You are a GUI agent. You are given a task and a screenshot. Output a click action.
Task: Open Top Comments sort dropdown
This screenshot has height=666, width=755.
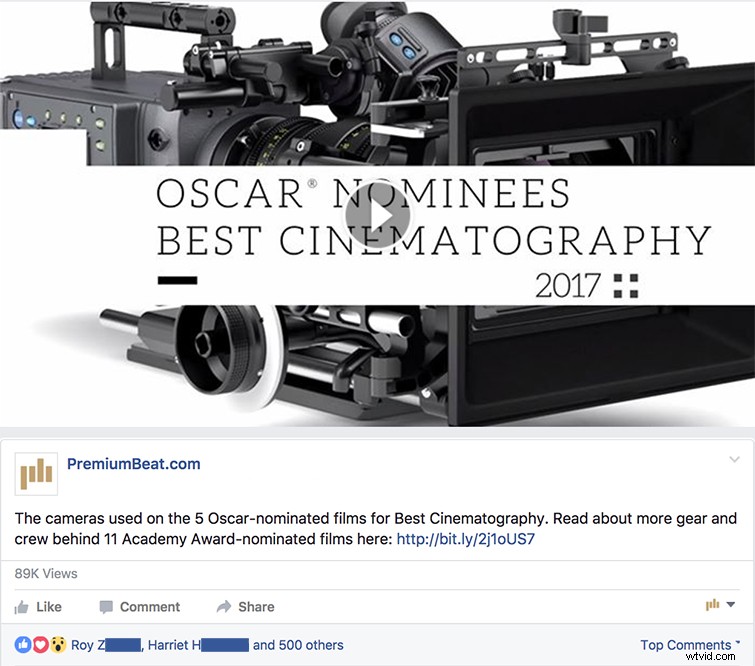(x=690, y=645)
